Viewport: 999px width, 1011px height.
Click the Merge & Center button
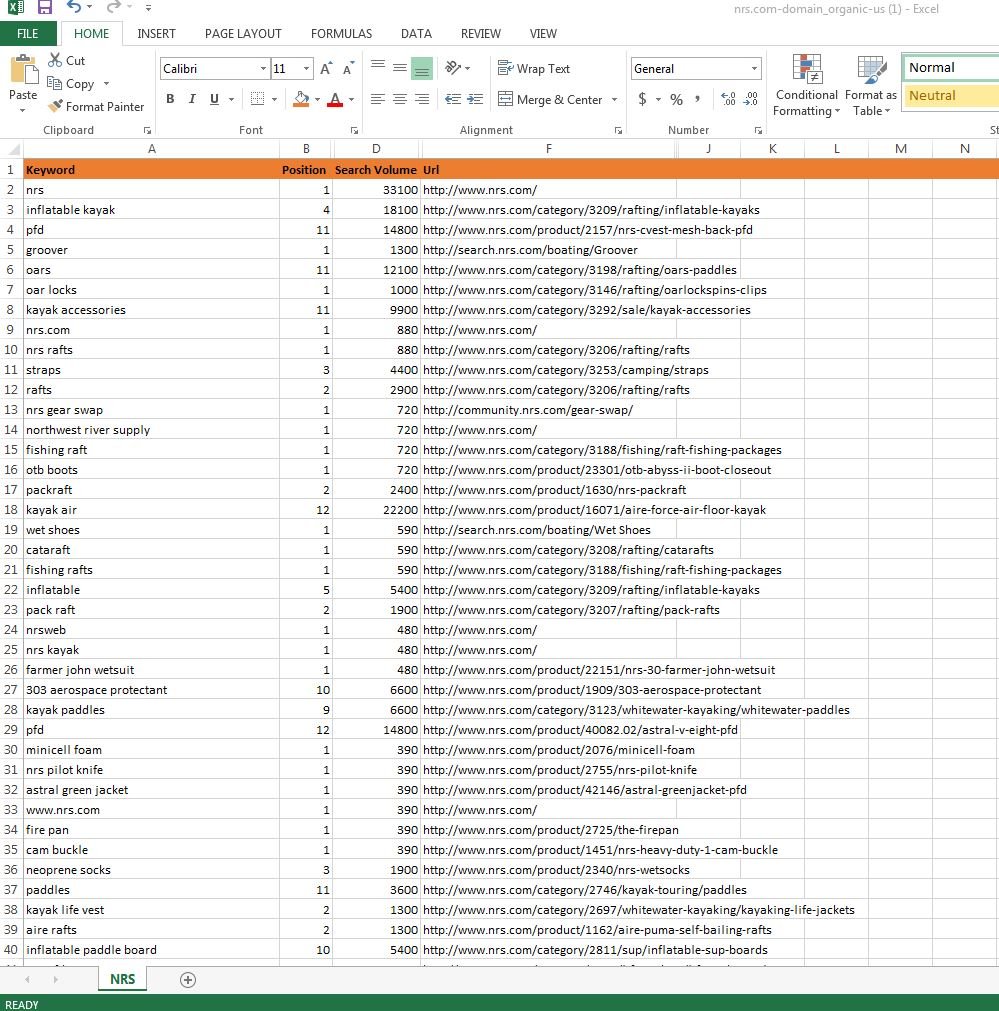tap(550, 99)
